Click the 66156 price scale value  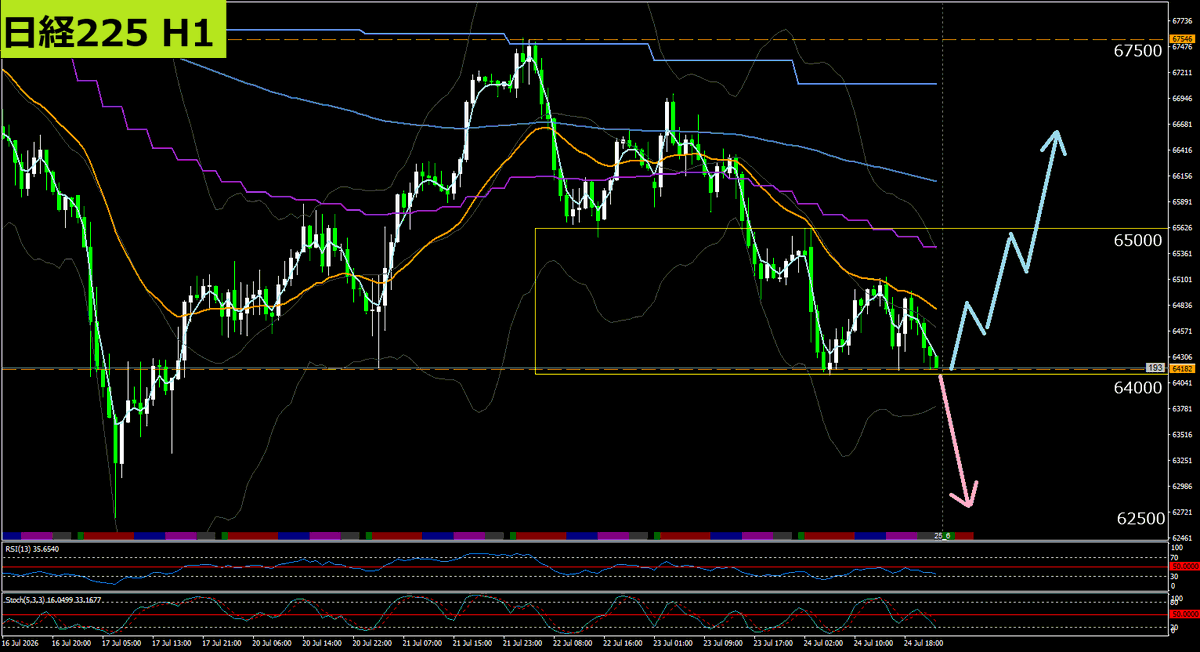[1182, 176]
